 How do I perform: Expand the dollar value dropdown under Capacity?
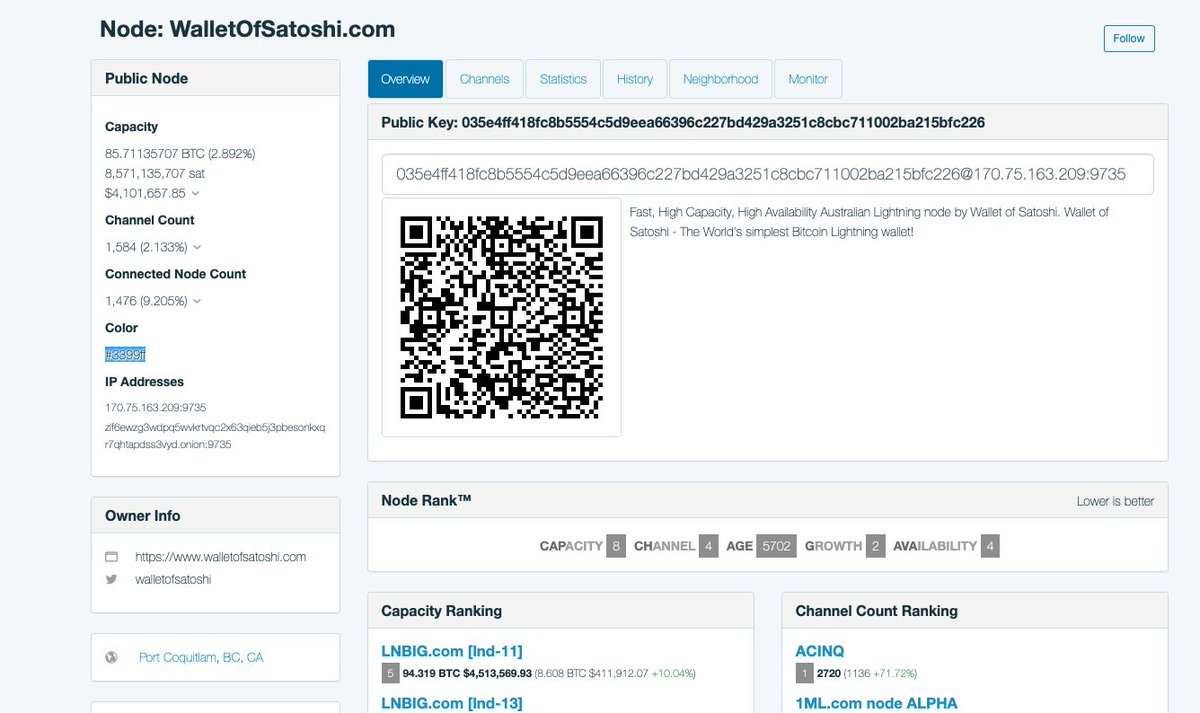(x=194, y=193)
